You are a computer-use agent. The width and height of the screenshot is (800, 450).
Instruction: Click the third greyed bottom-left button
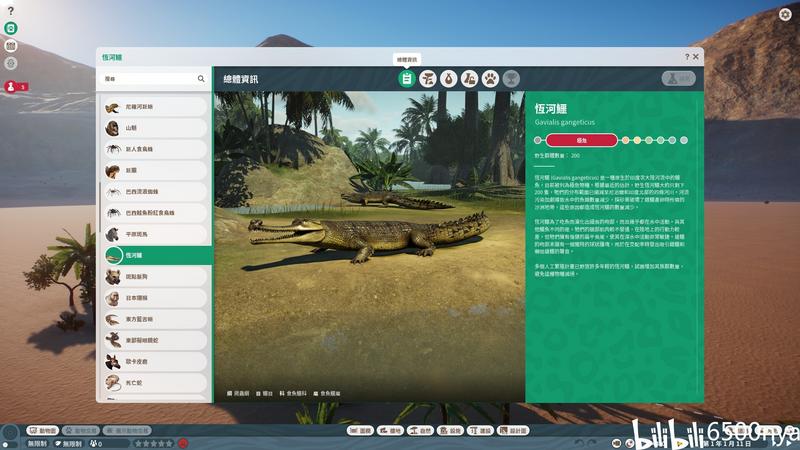(x=127, y=431)
